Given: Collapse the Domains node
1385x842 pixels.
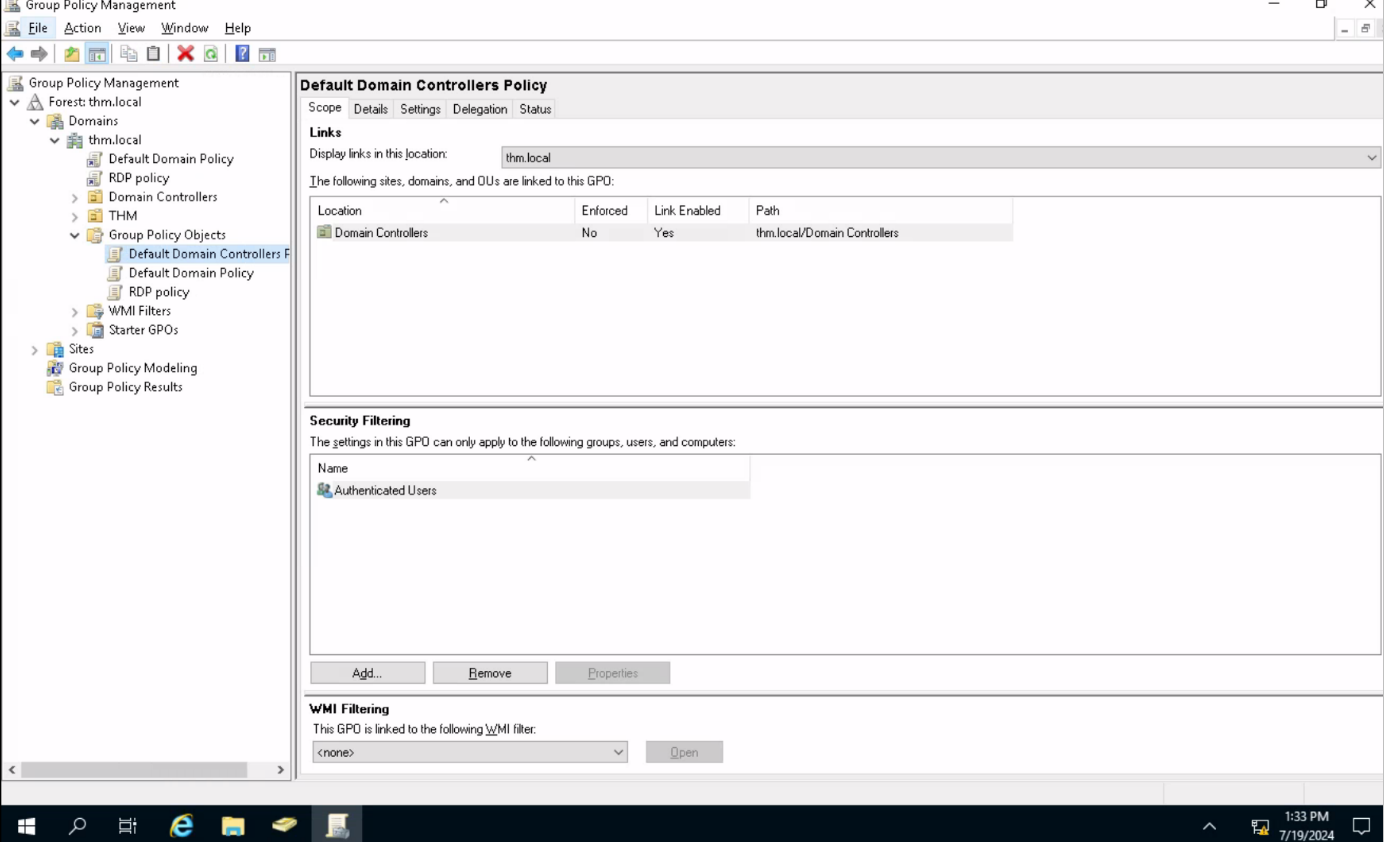Looking at the screenshot, I should pos(35,121).
